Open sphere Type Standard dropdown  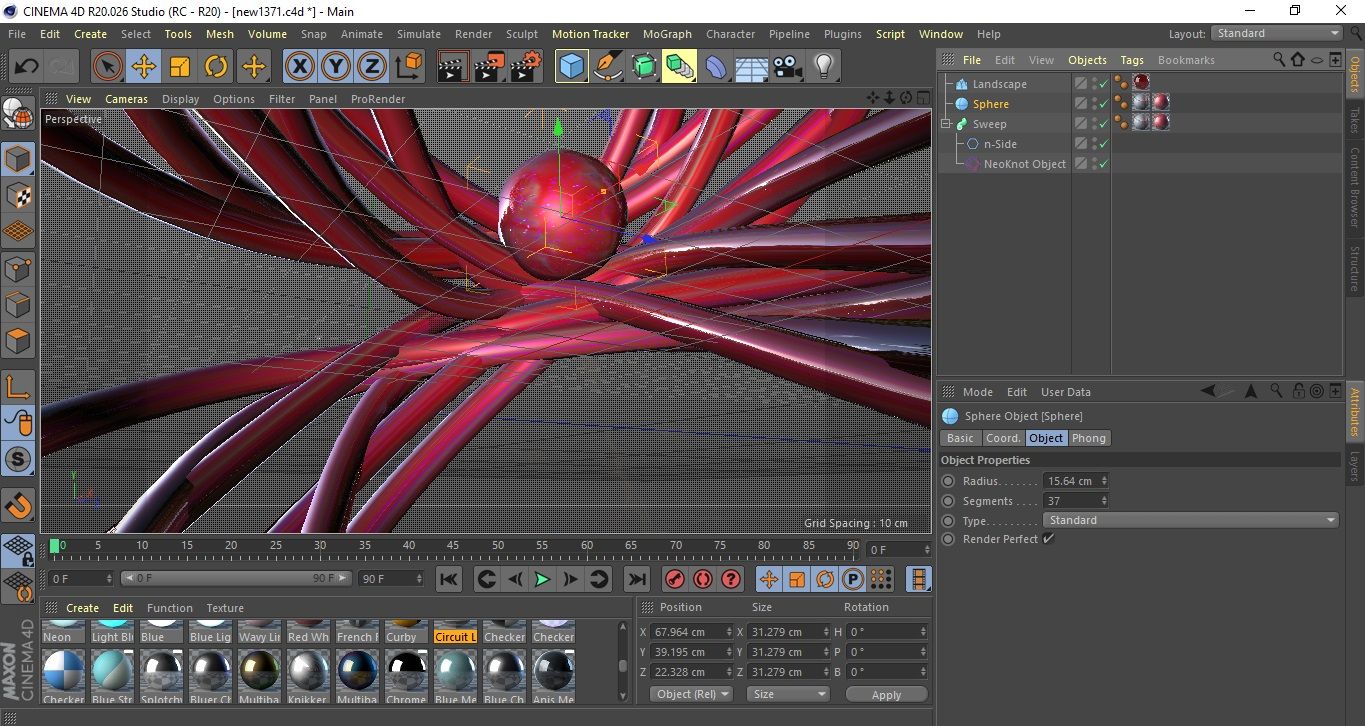(1190, 520)
